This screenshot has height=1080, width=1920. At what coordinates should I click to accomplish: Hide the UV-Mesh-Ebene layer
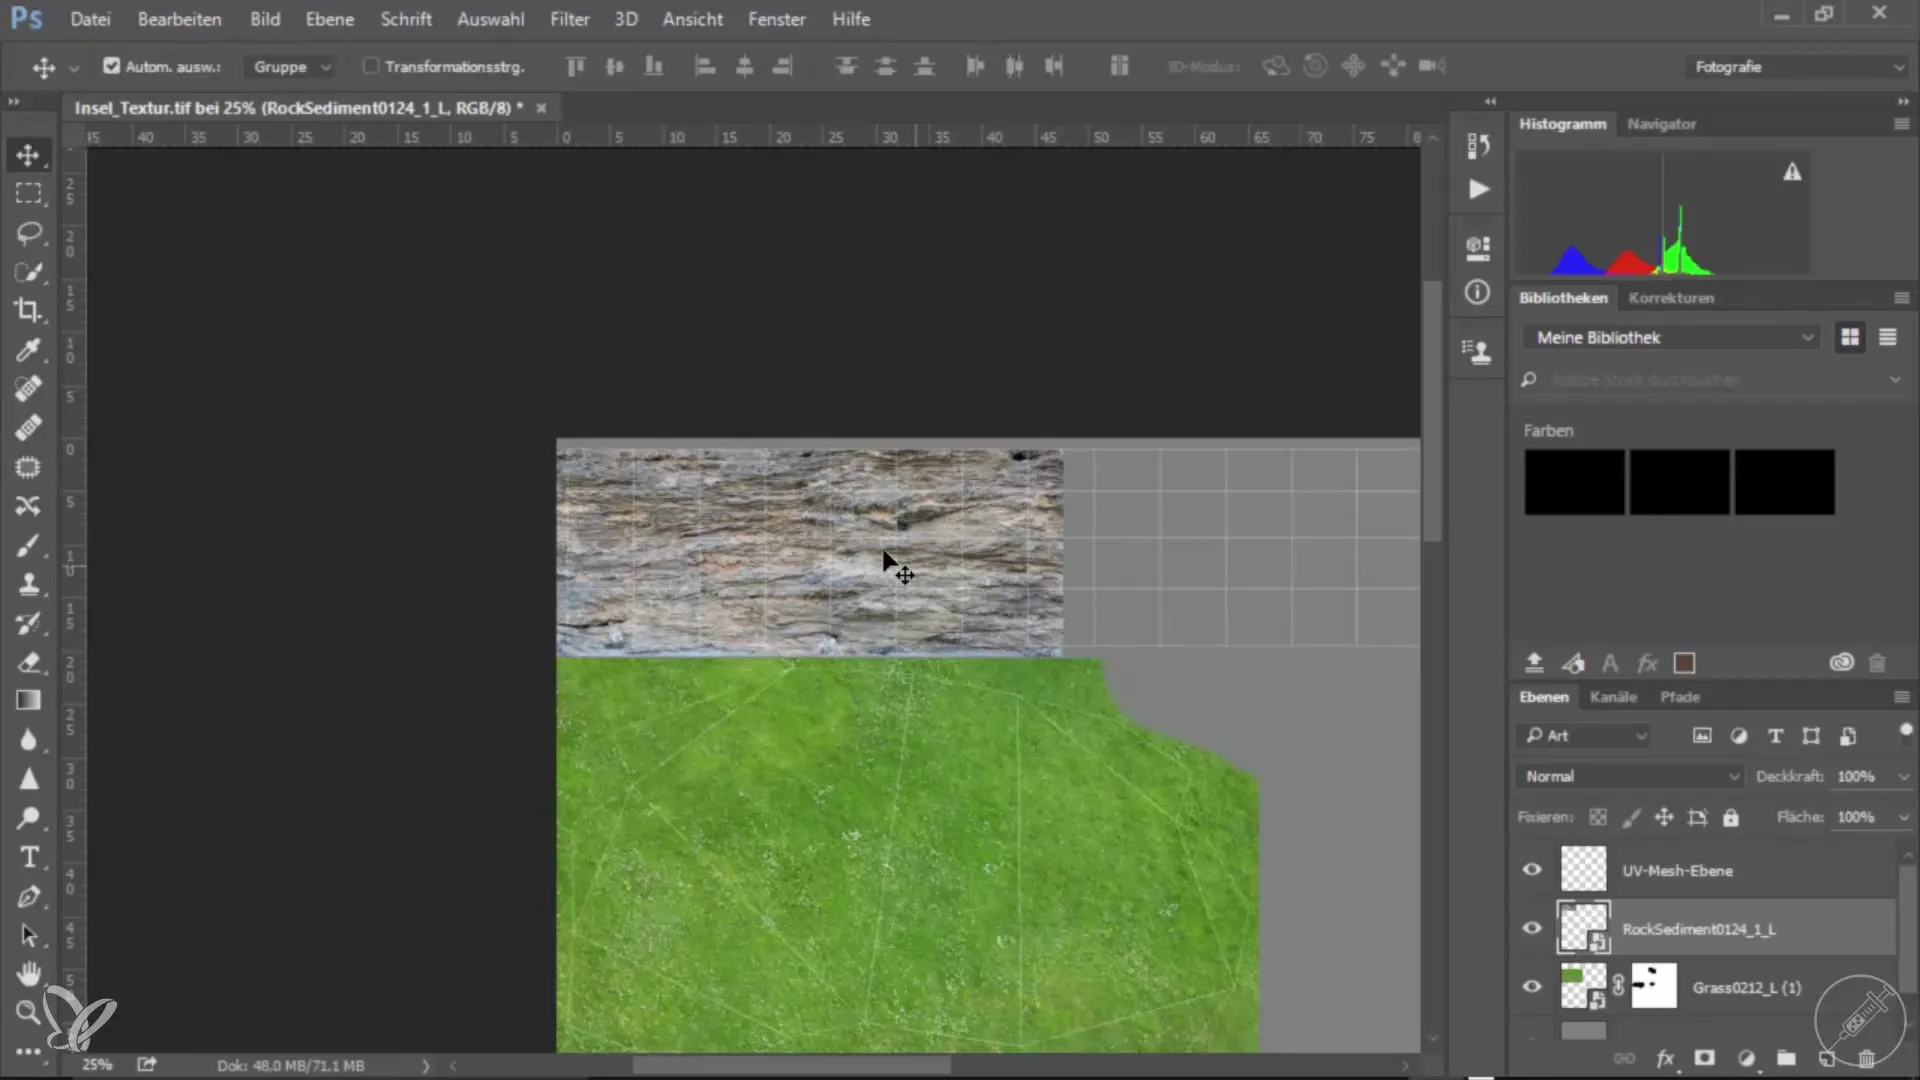[1532, 870]
